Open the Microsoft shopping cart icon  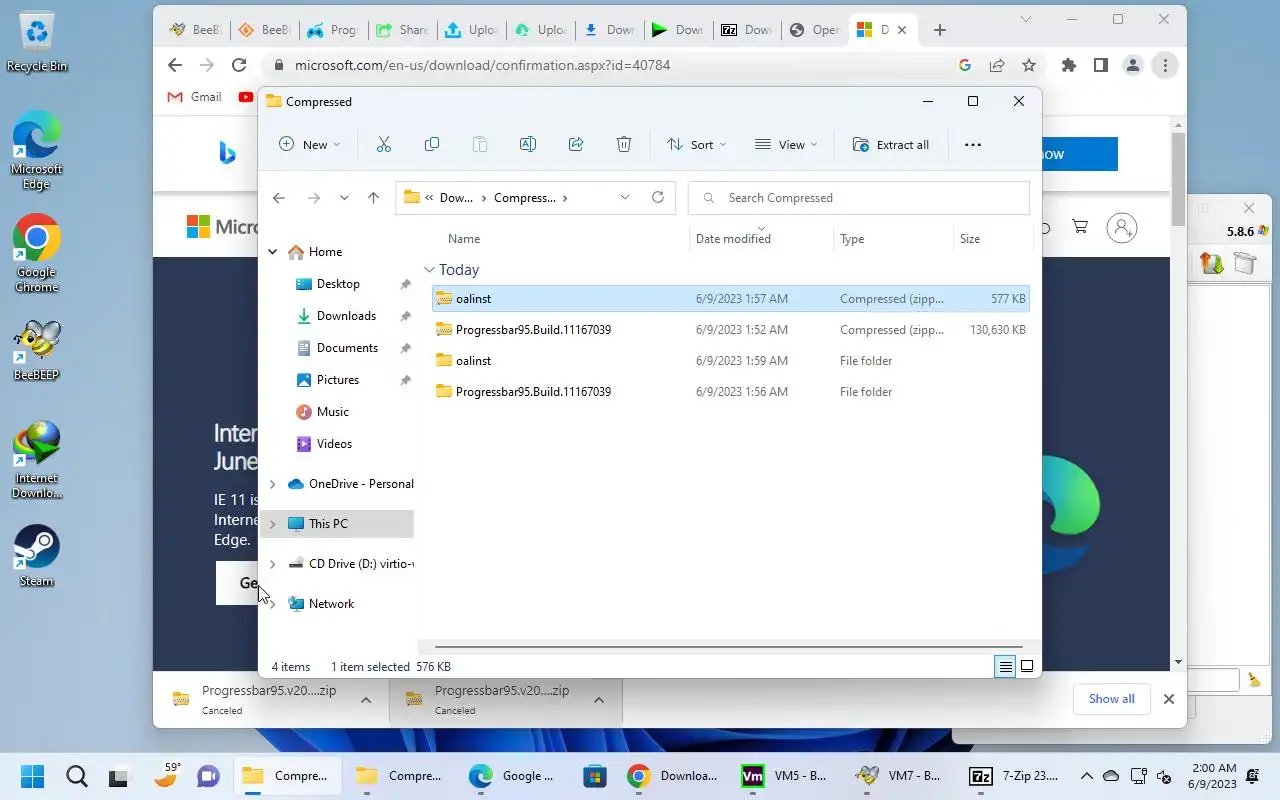pyautogui.click(x=1080, y=227)
